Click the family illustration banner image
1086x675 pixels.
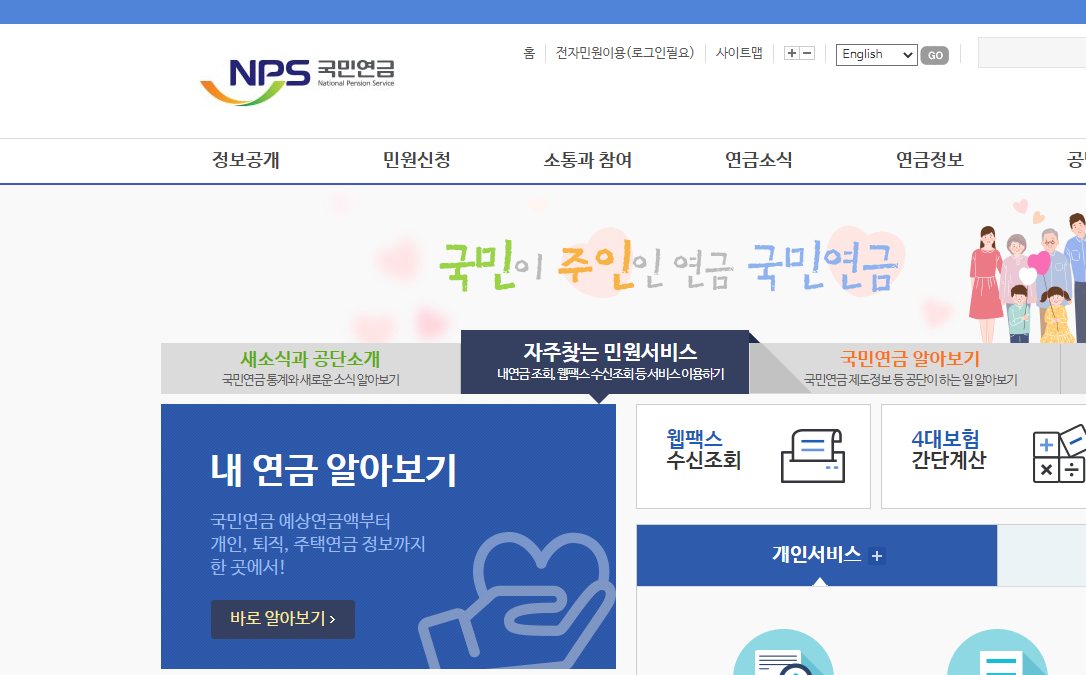pos(1028,273)
